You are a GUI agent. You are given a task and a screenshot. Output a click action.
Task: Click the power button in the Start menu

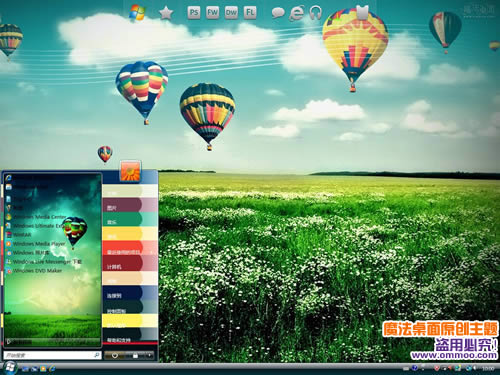[x=115, y=356]
